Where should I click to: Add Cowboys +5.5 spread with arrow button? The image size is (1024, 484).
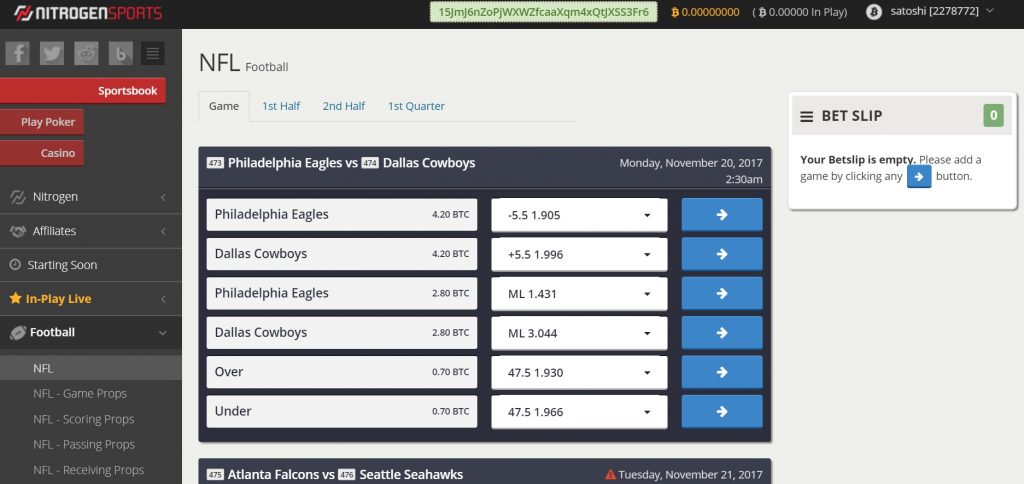click(x=722, y=254)
